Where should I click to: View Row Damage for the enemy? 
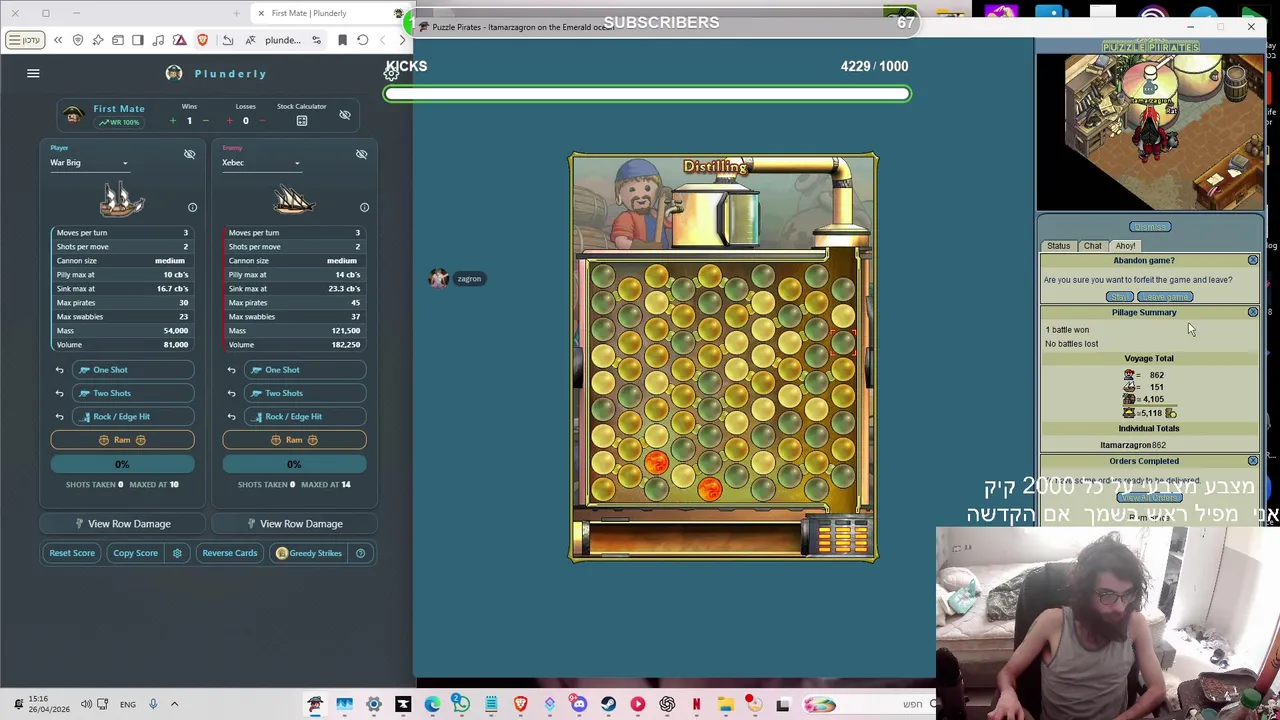294,524
